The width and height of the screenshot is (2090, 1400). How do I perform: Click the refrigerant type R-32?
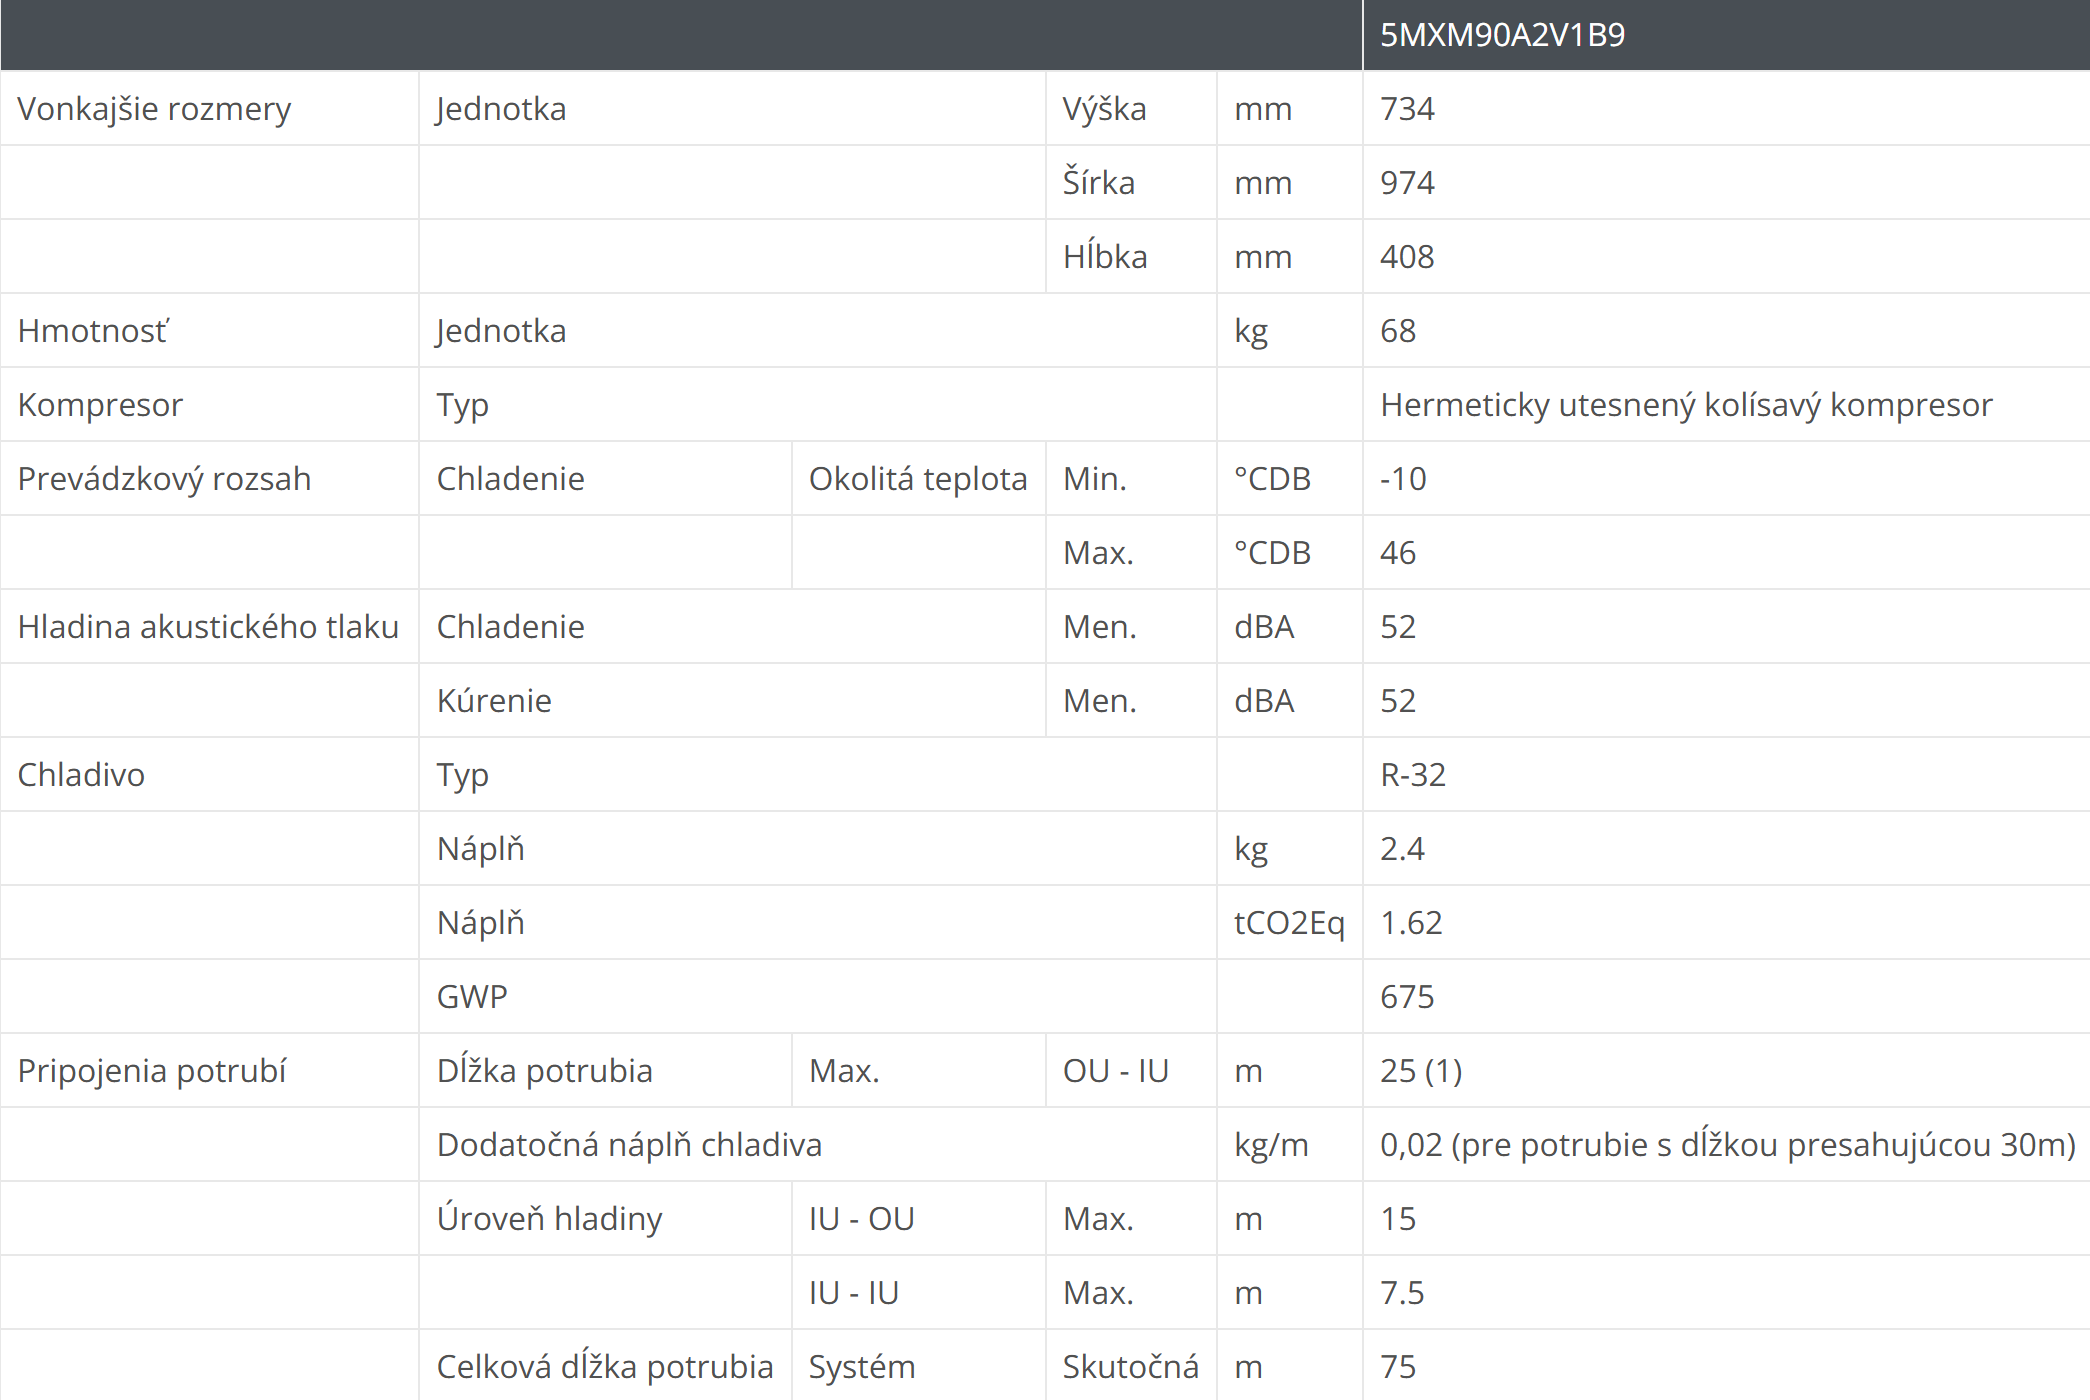[x=1413, y=775]
